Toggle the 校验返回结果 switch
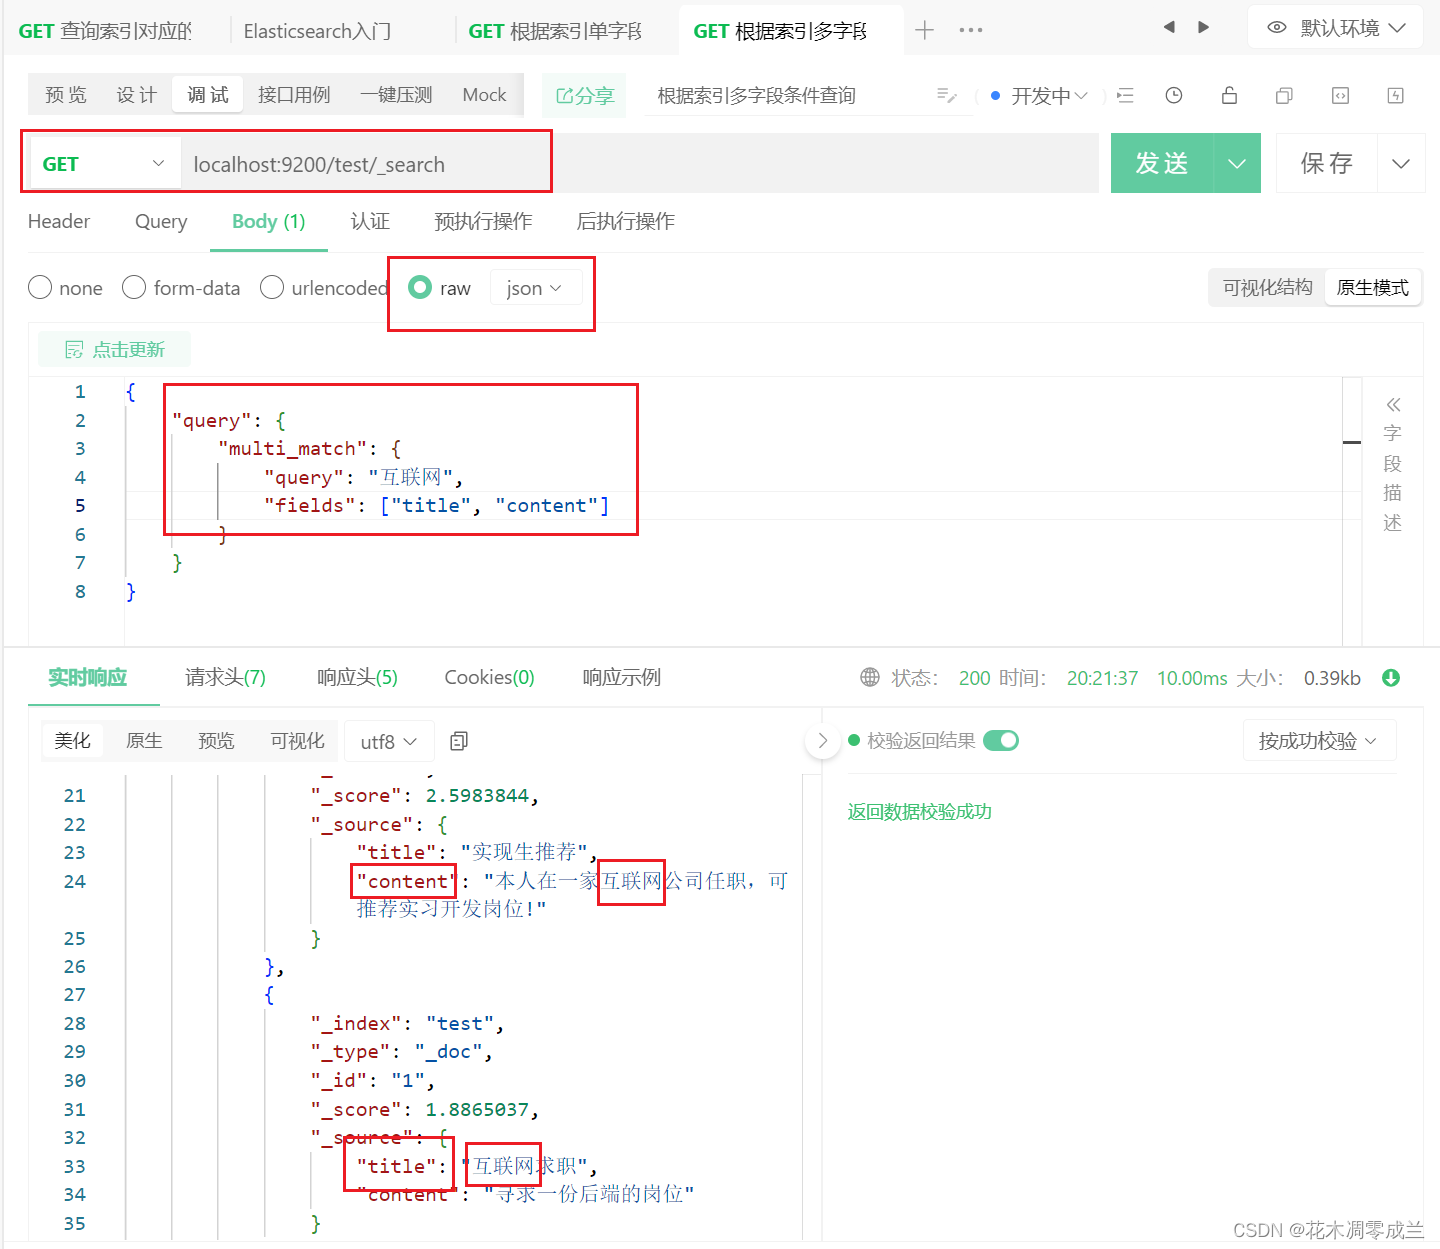 pos(1001,741)
